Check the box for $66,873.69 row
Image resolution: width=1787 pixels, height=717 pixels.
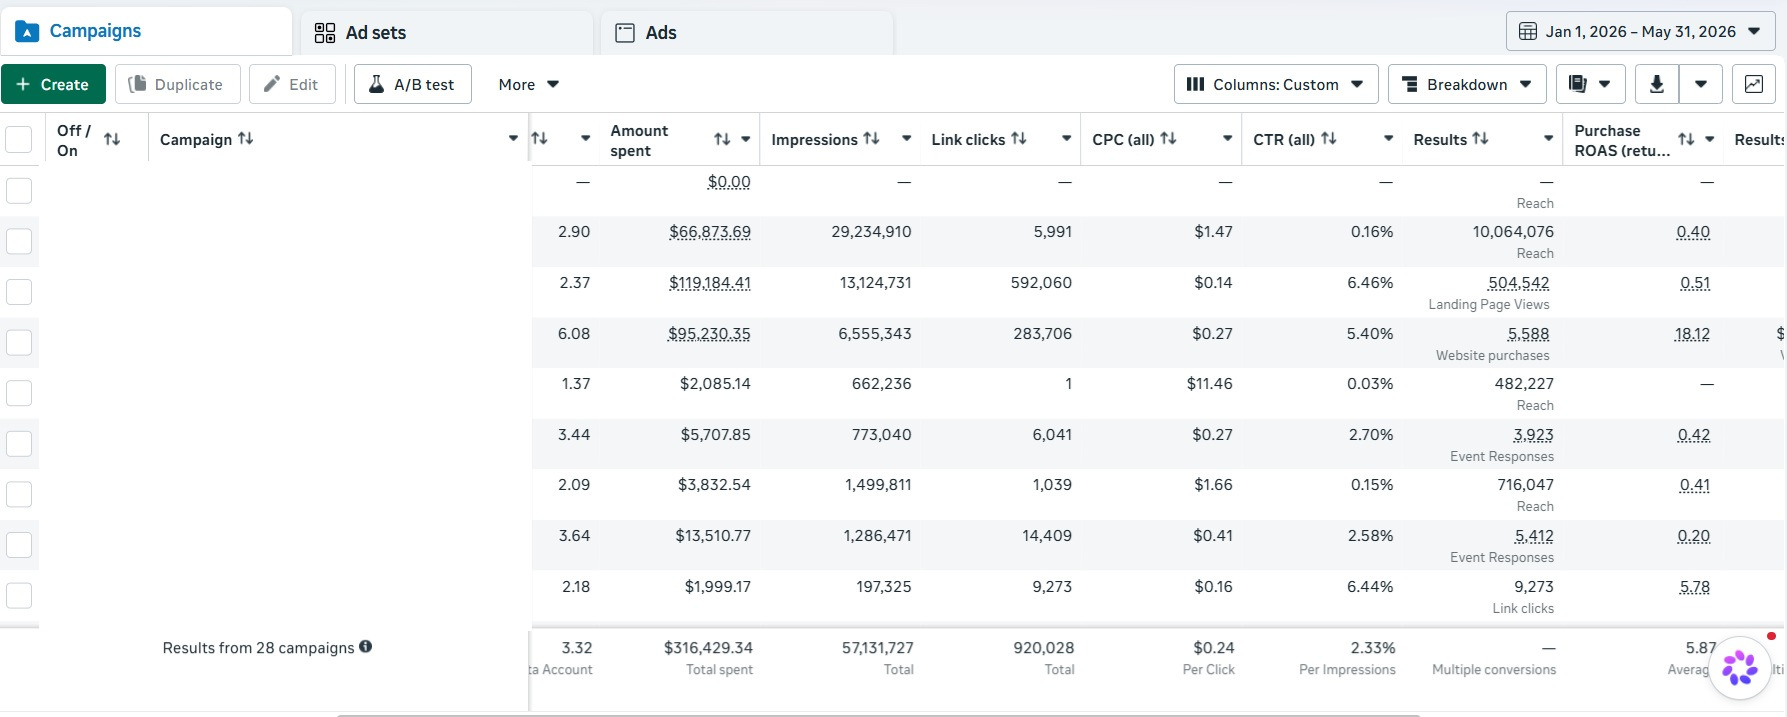pos(19,241)
